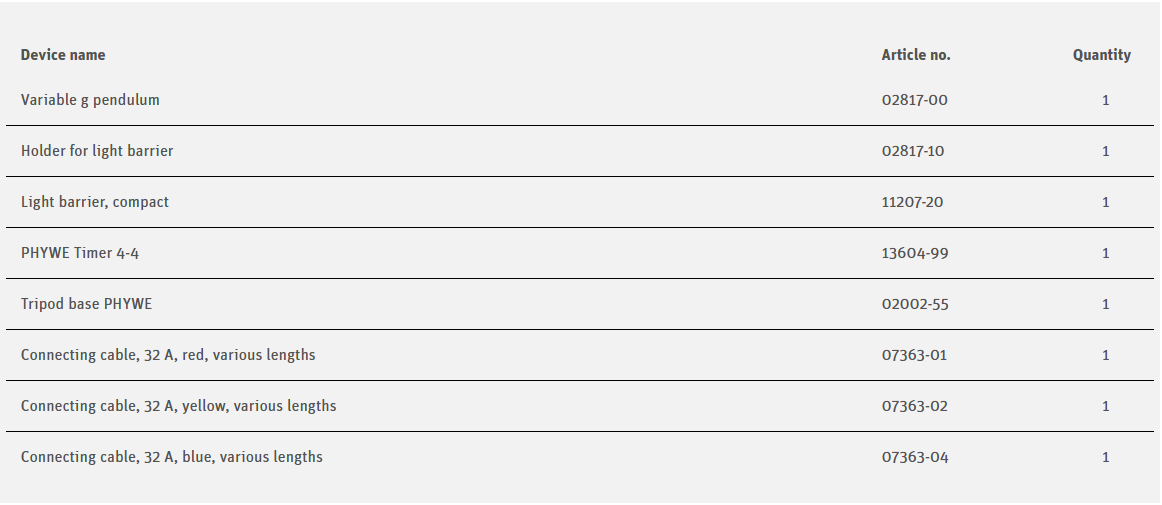1162x505 pixels.
Task: Click the yellow connecting cable entry
Action: (178, 406)
